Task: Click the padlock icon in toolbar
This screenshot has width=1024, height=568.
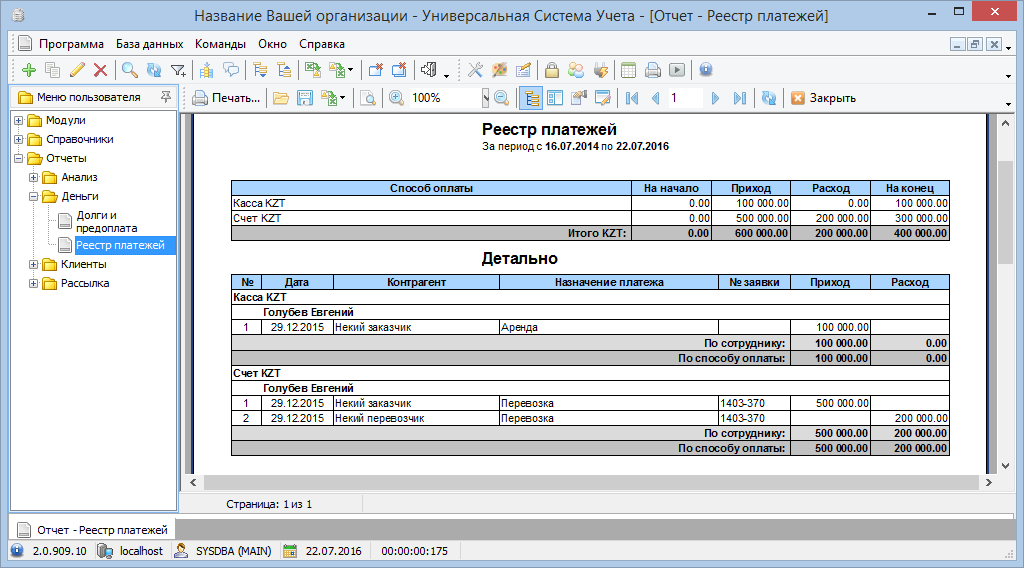Action: click(x=551, y=70)
